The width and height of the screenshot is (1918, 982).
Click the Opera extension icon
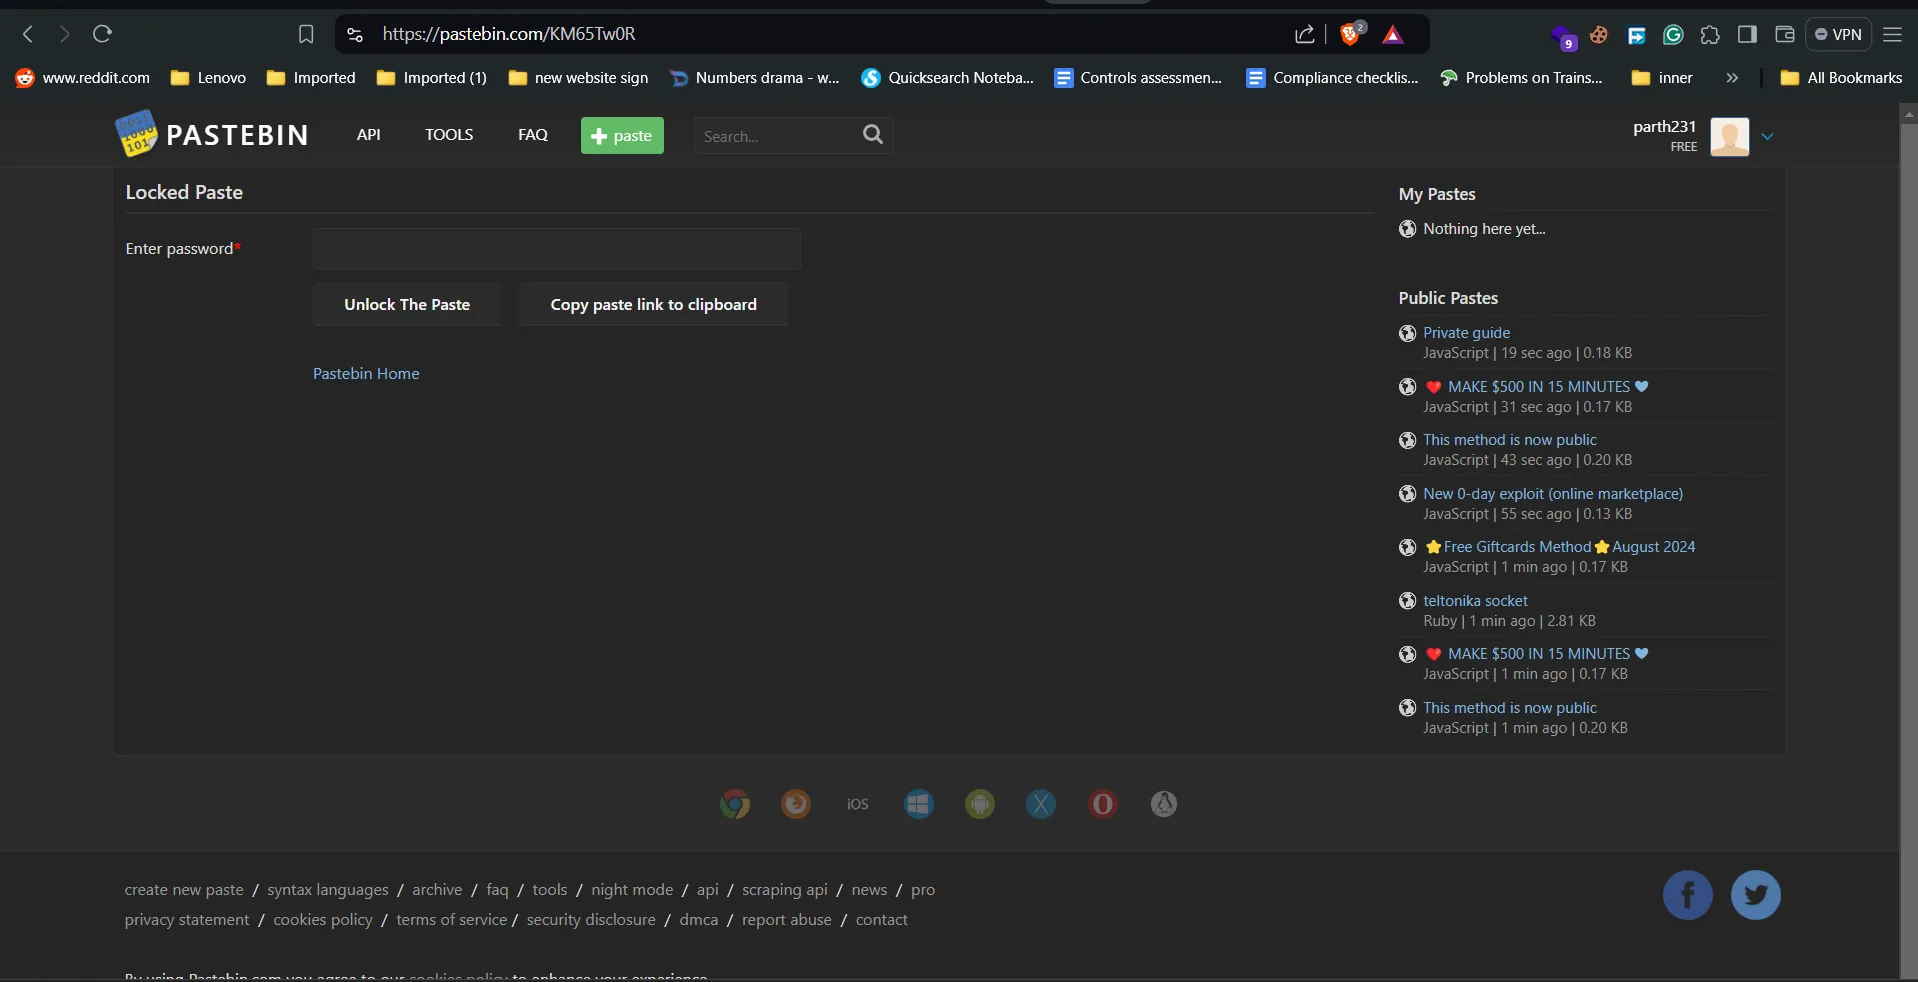[1102, 804]
